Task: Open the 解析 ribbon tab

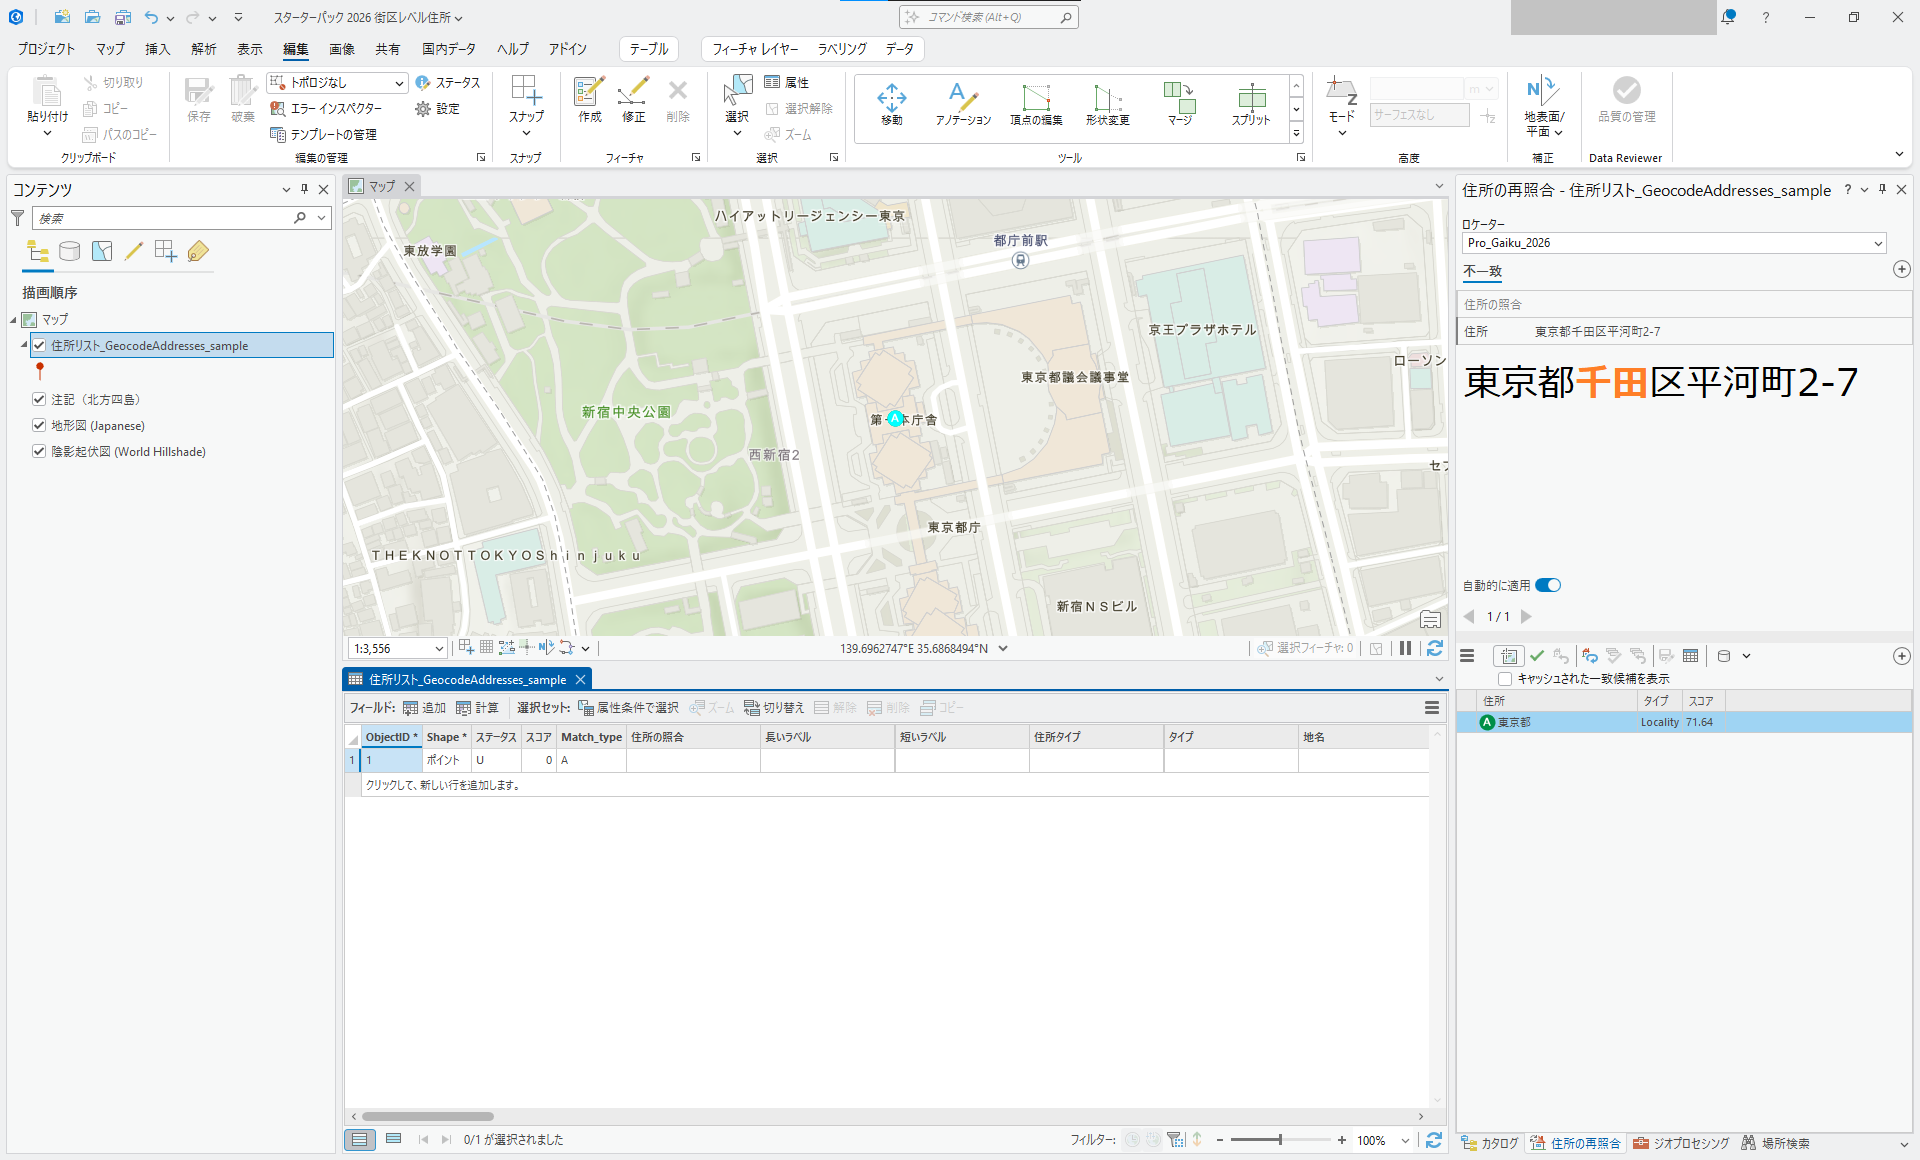Action: tap(204, 49)
